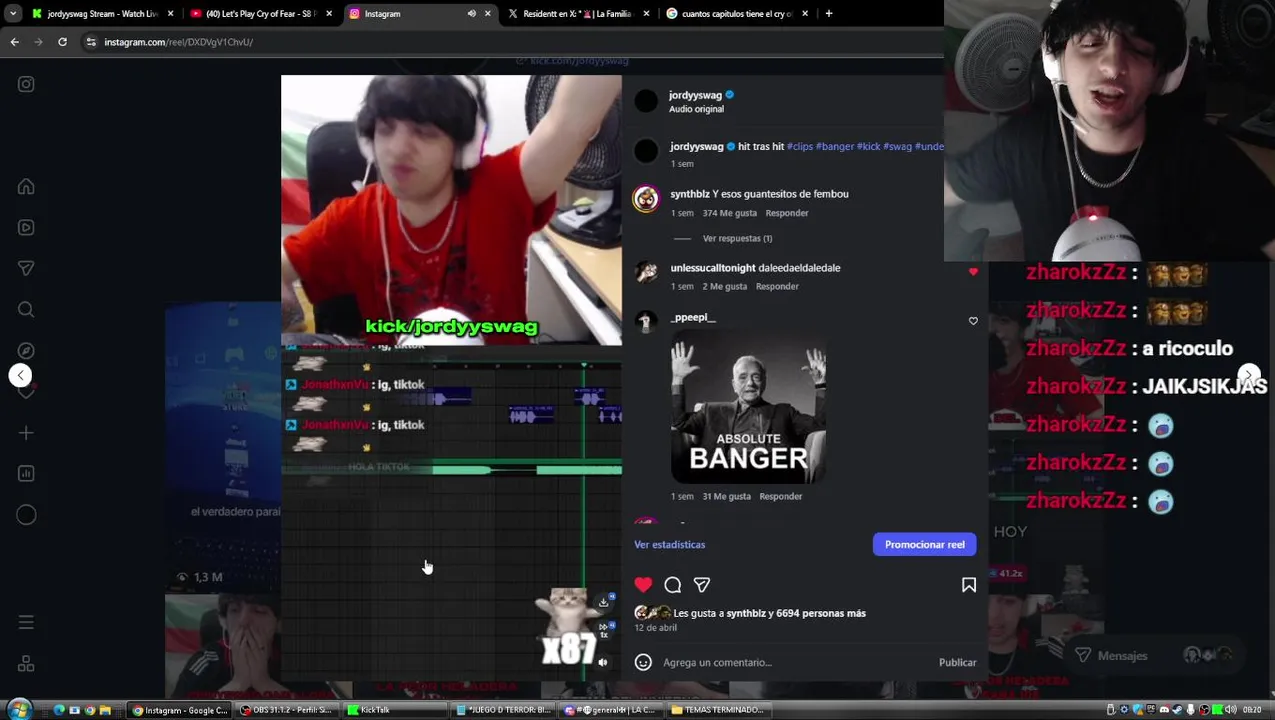Click the browser forward arrow
The width and height of the screenshot is (1275, 720).
tap(38, 42)
